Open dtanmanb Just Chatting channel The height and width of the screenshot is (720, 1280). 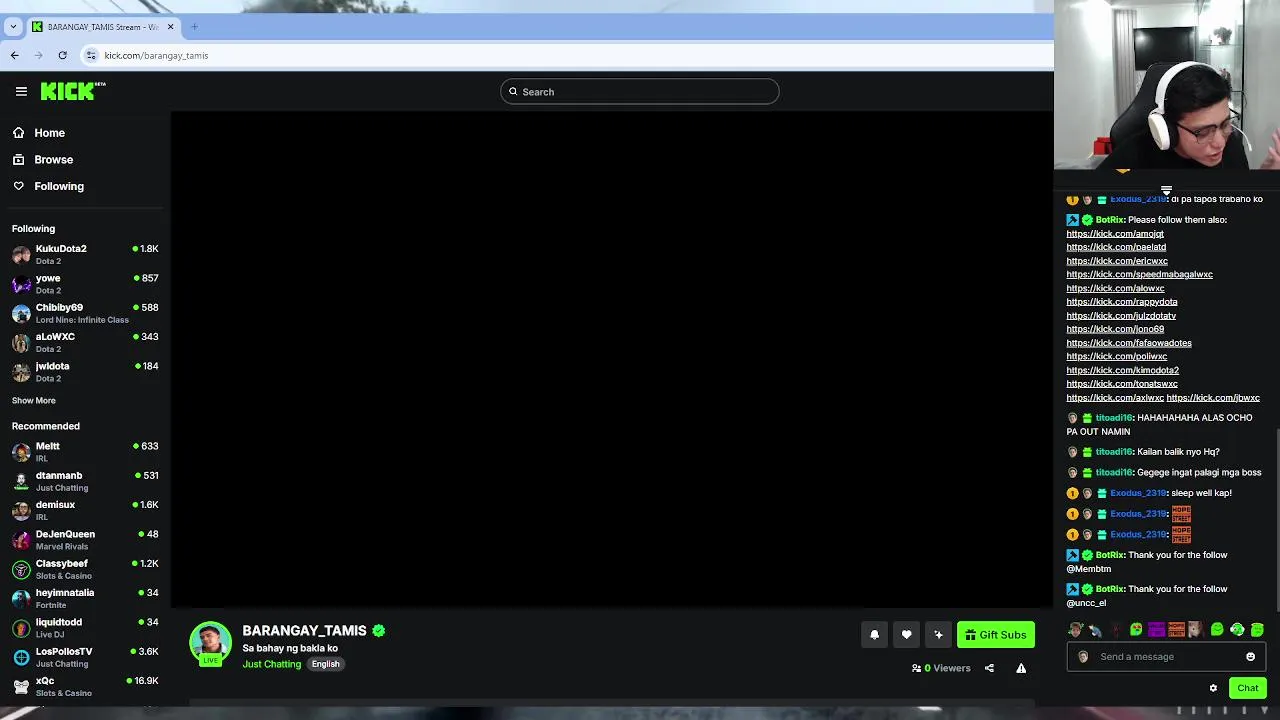85,481
